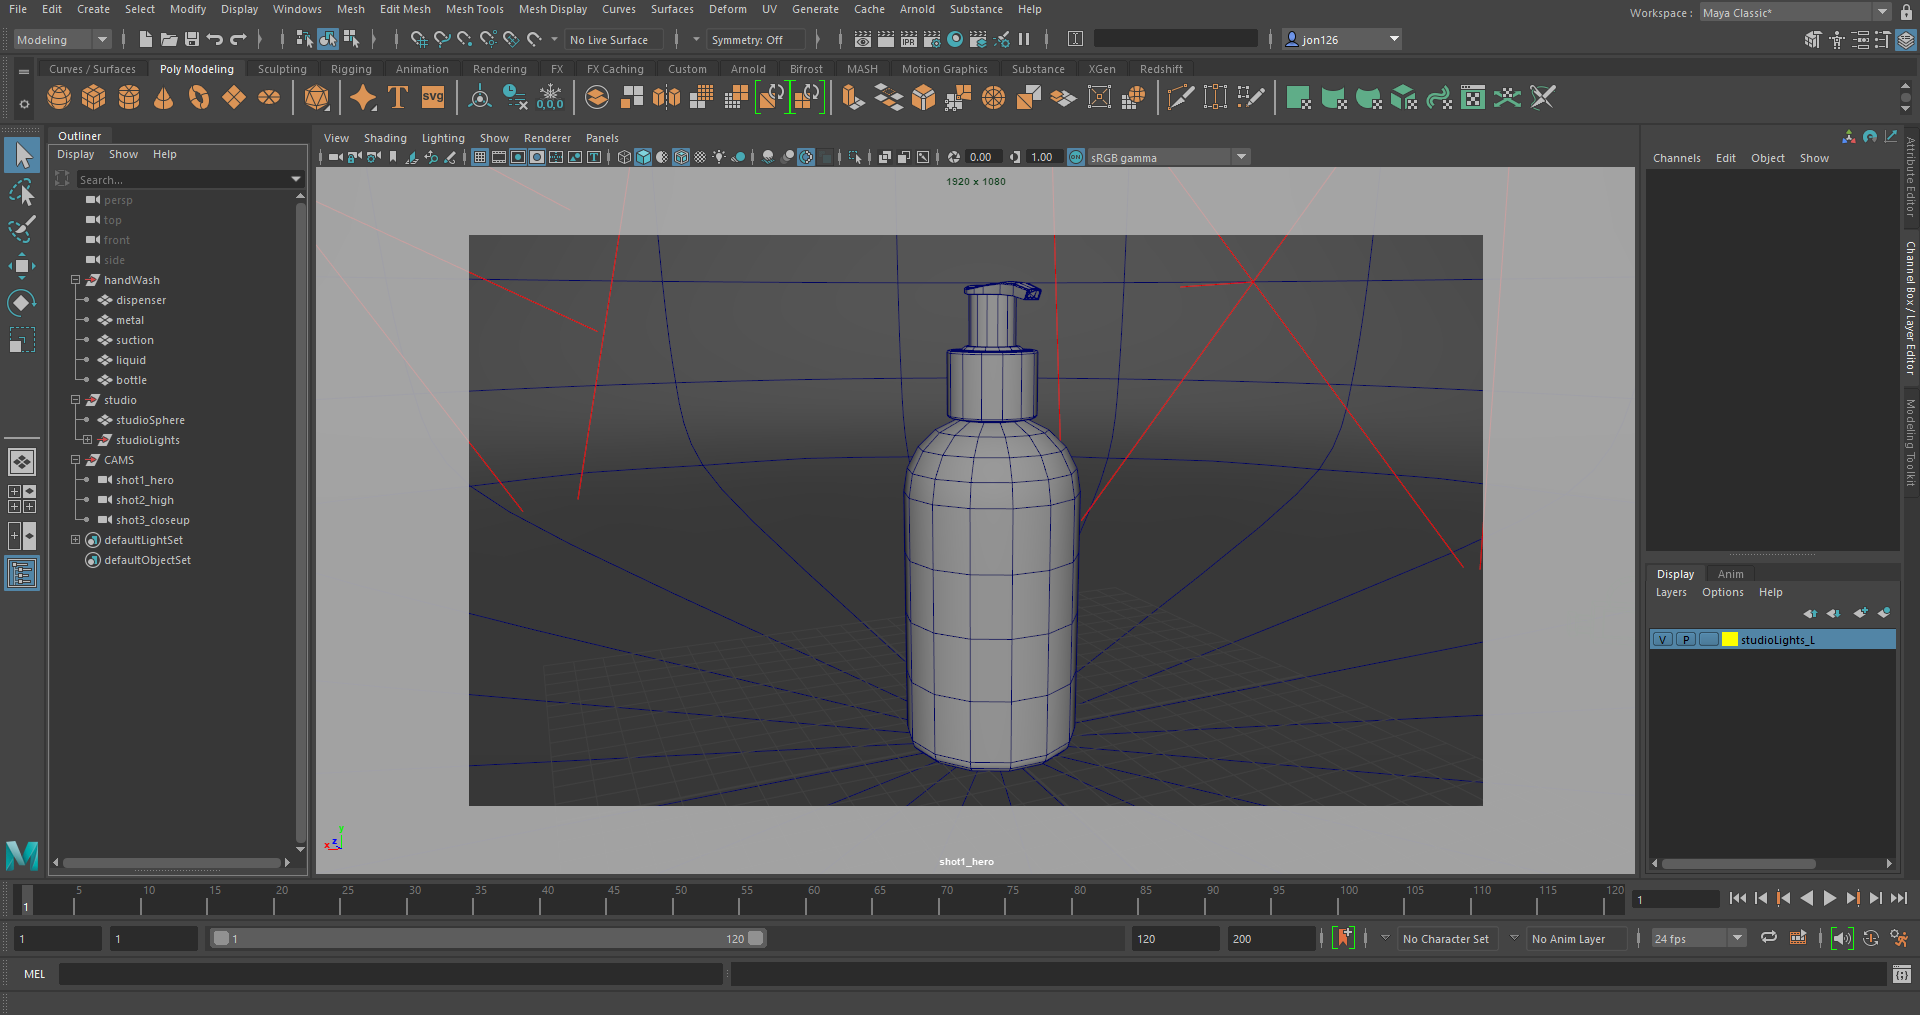Expand the studioLights group
Viewport: 1920px width, 1015px height.
click(x=87, y=440)
